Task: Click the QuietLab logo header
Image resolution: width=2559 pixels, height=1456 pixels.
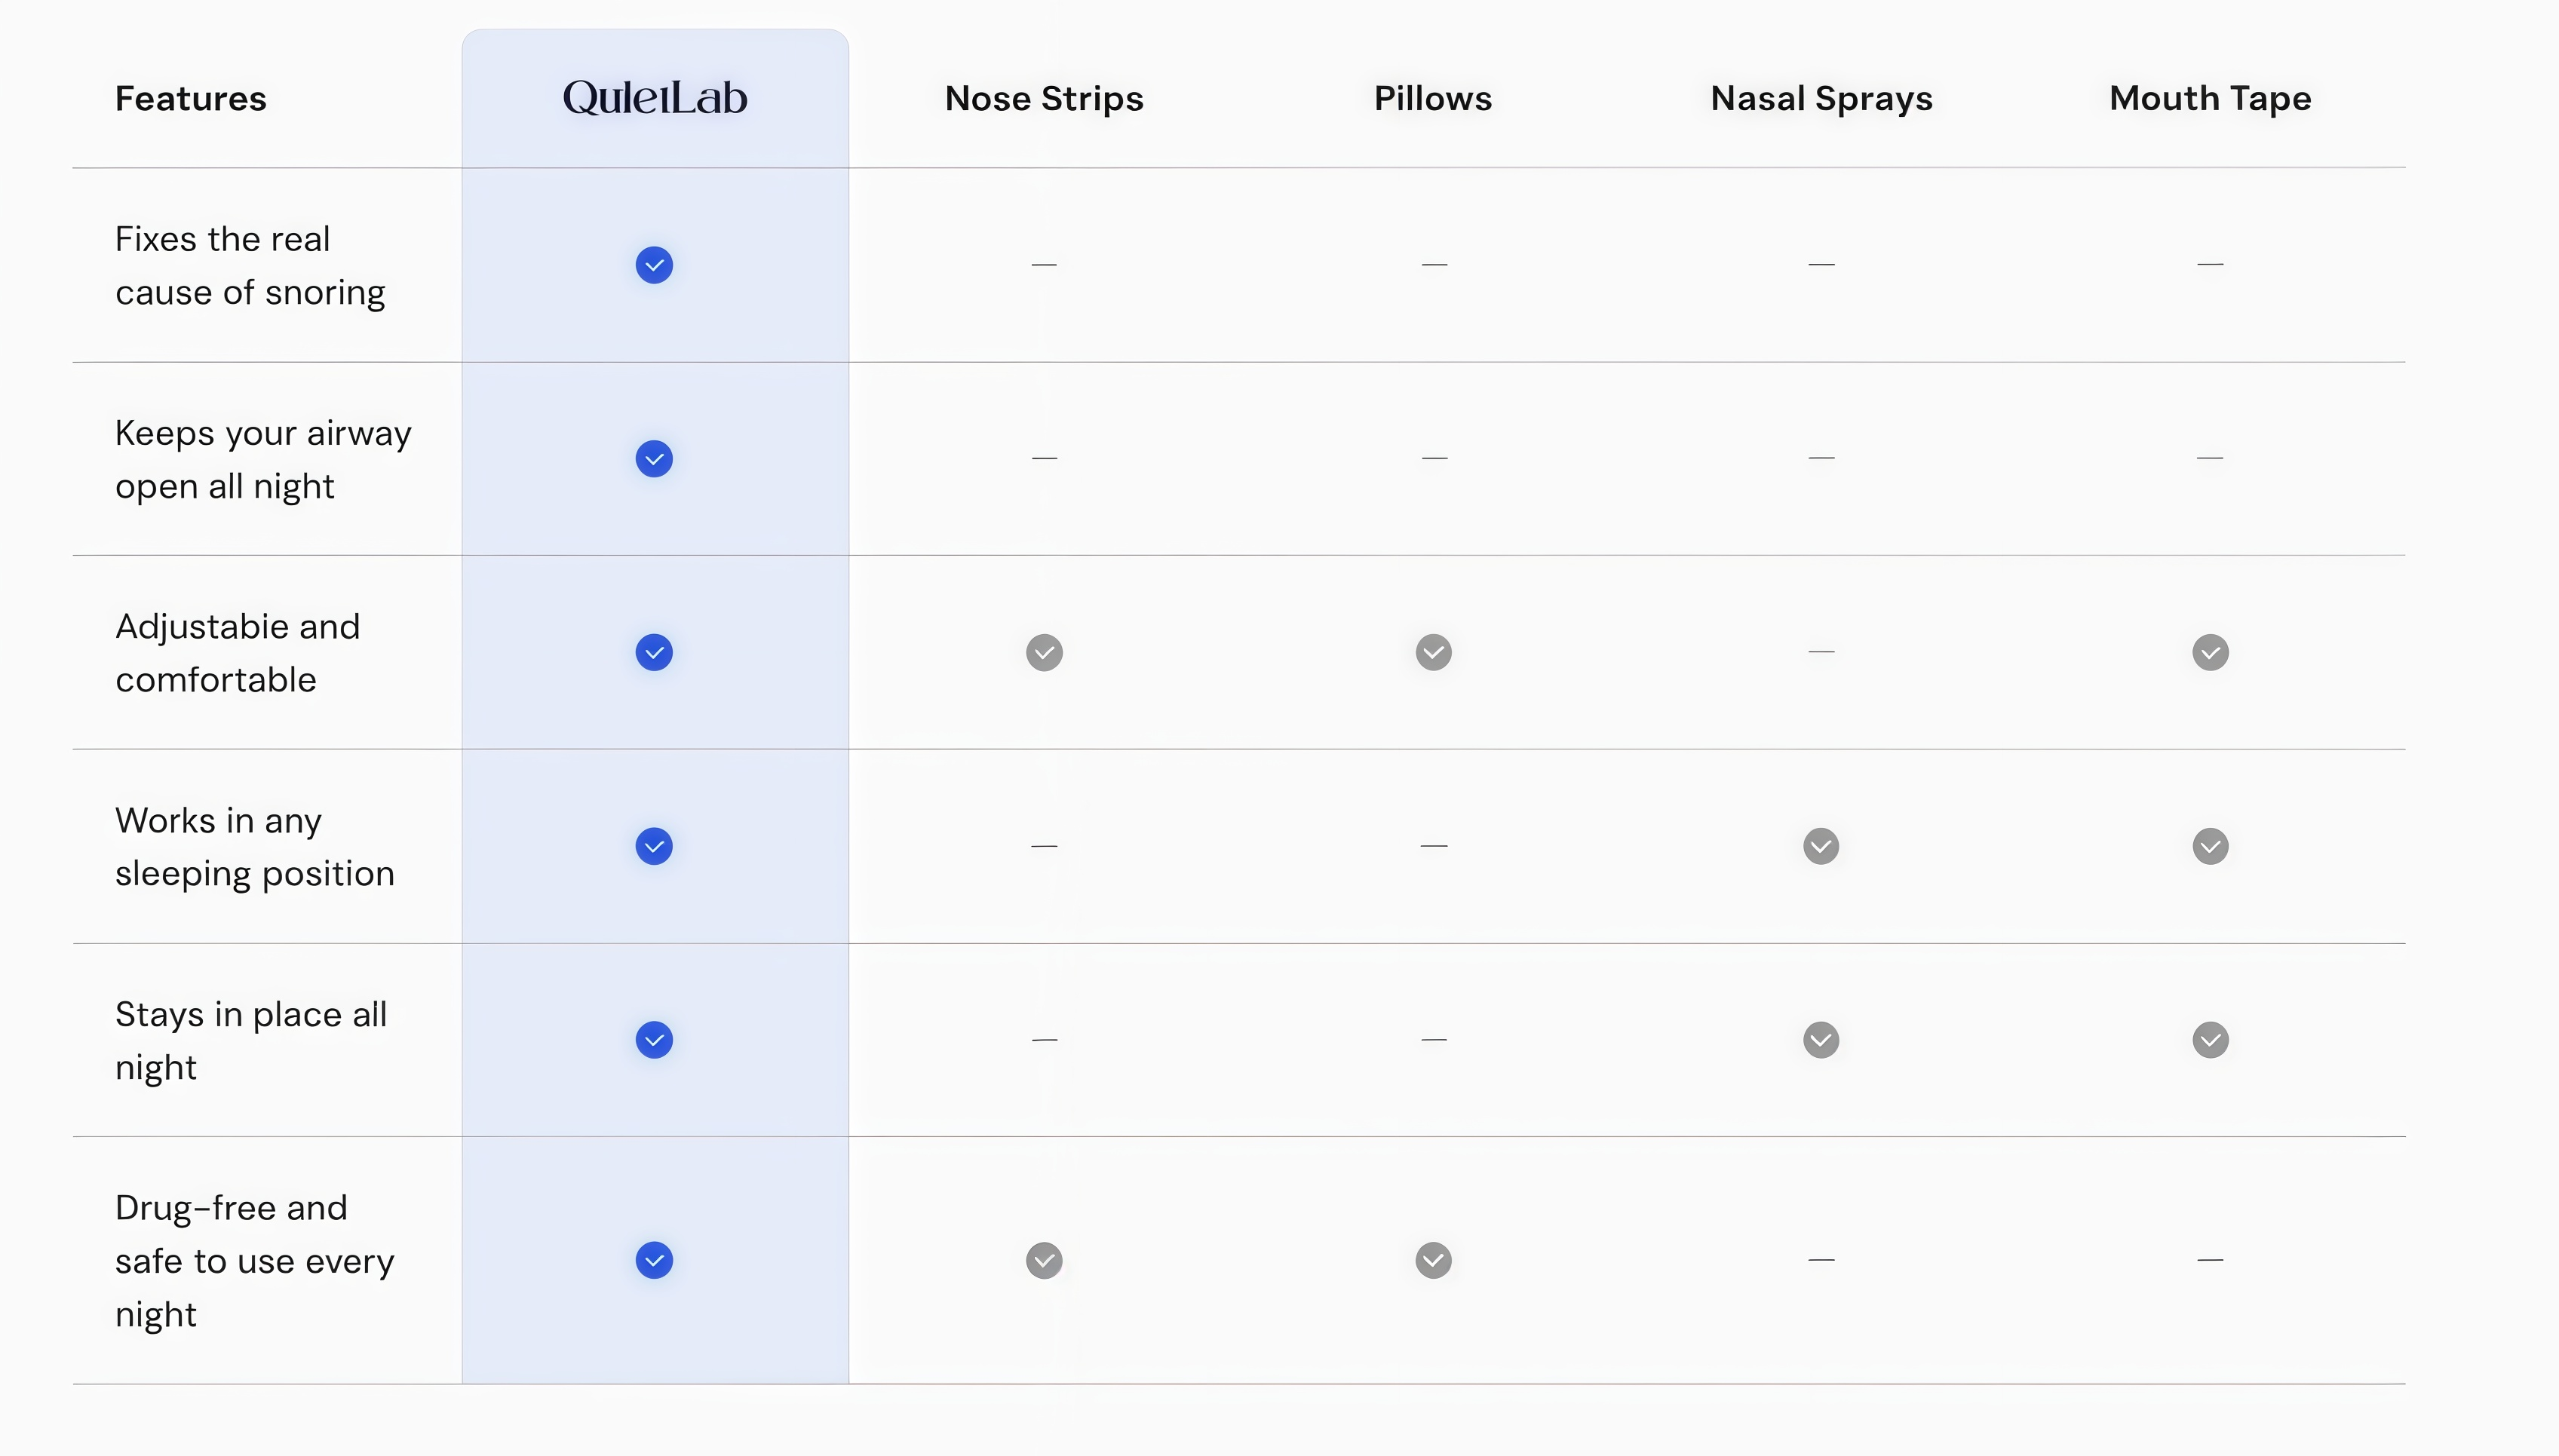Action: coord(655,98)
